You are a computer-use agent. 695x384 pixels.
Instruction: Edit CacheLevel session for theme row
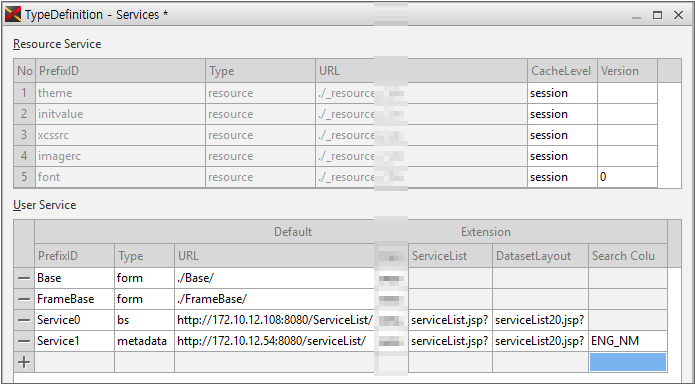point(562,93)
